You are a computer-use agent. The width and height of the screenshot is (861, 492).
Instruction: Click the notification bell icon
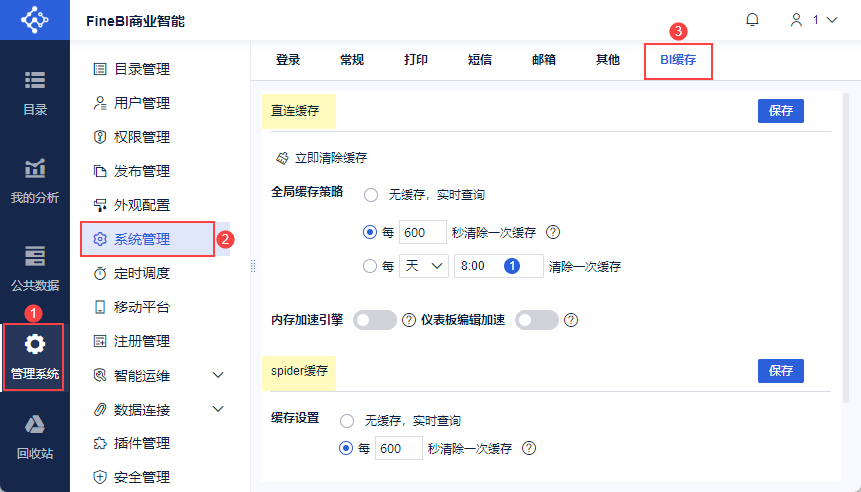click(753, 20)
